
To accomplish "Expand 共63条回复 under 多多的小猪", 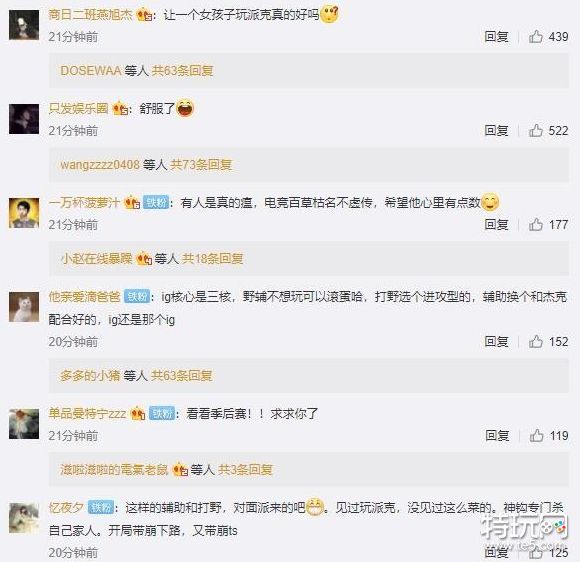I will [182, 376].
